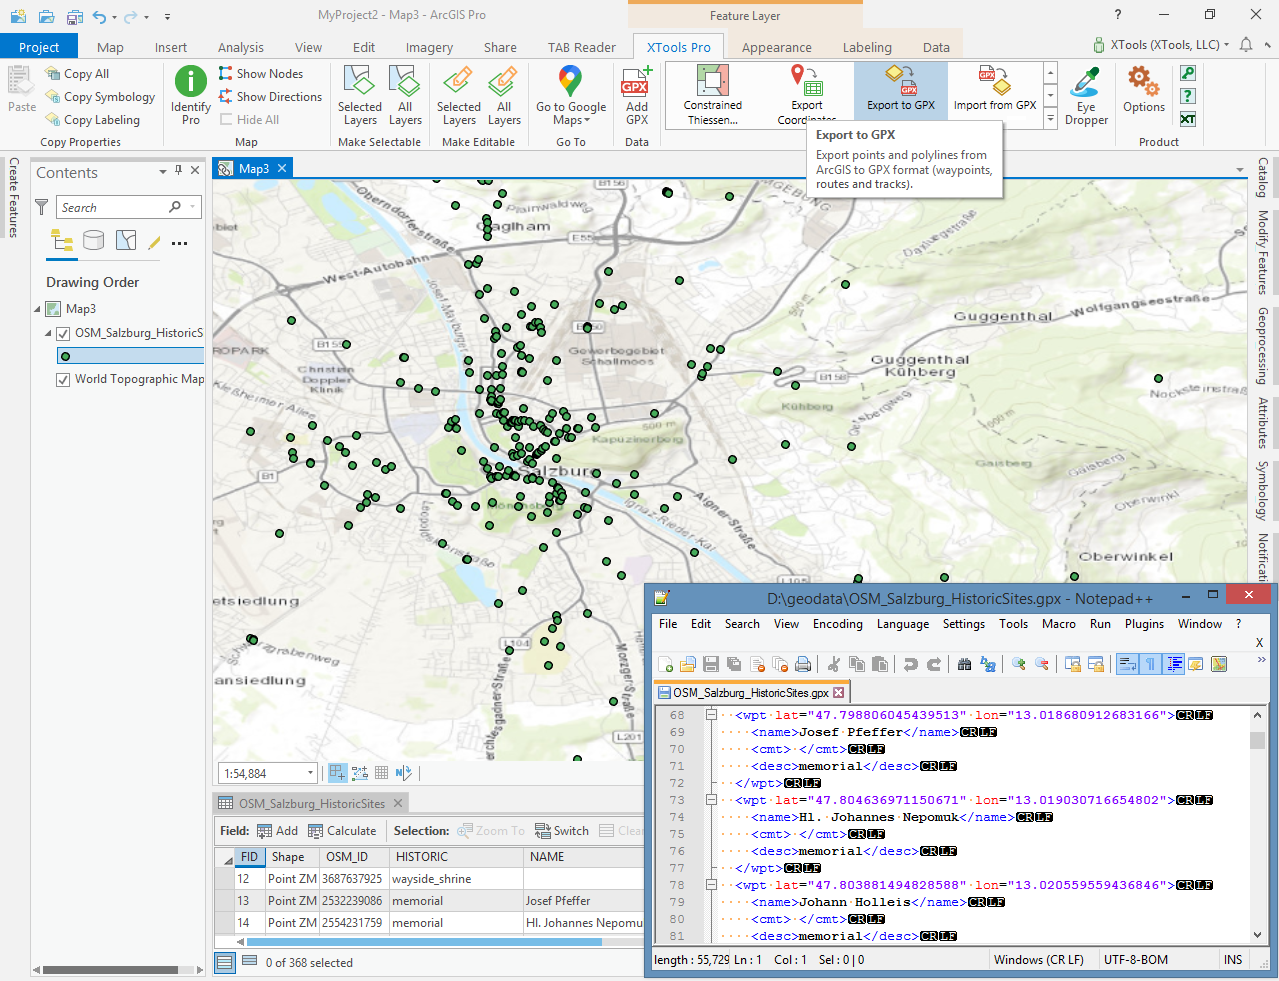Click the Identify Pro icon
1279x981 pixels.
190,82
